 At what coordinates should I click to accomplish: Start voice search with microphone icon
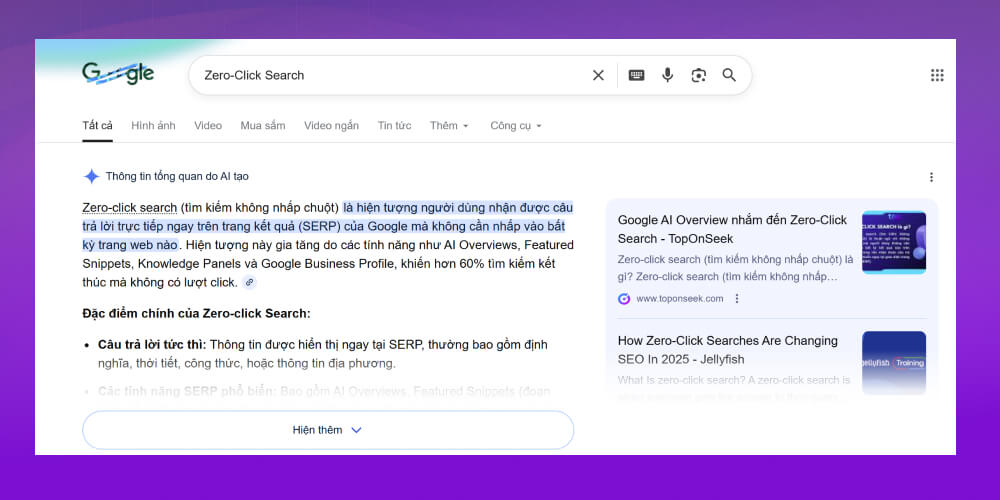(667, 75)
